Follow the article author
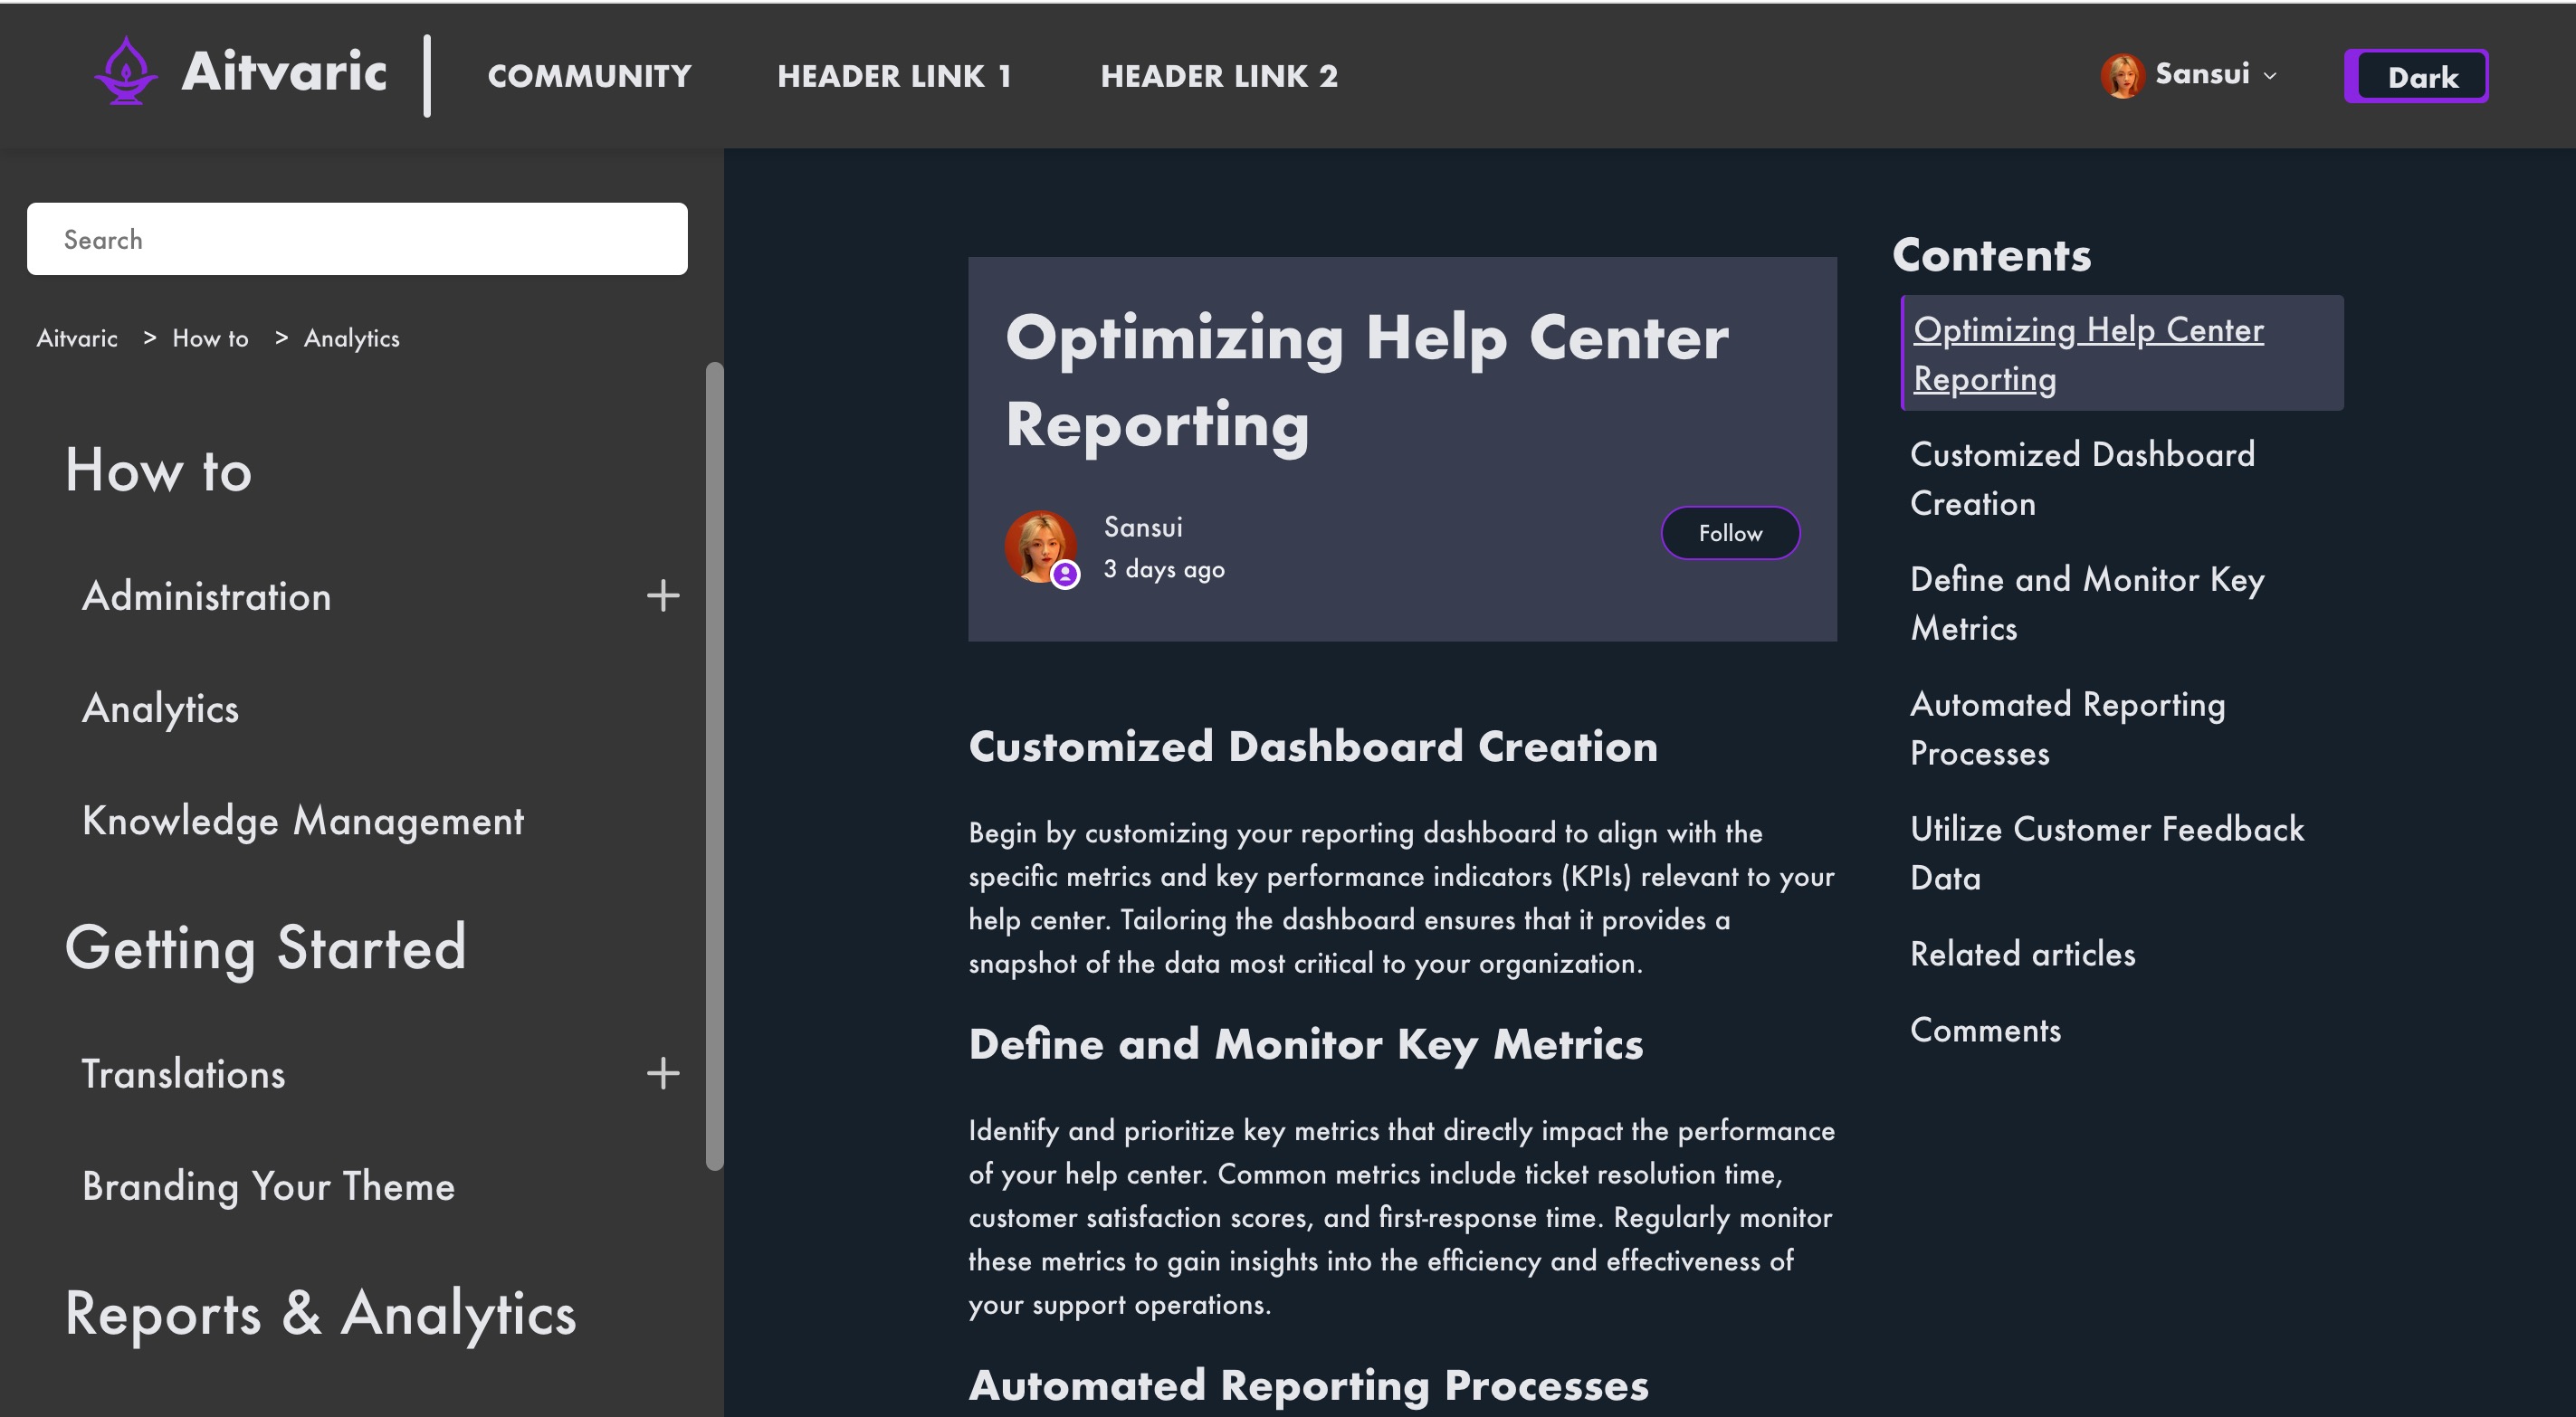2576x1417 pixels. [x=1729, y=533]
